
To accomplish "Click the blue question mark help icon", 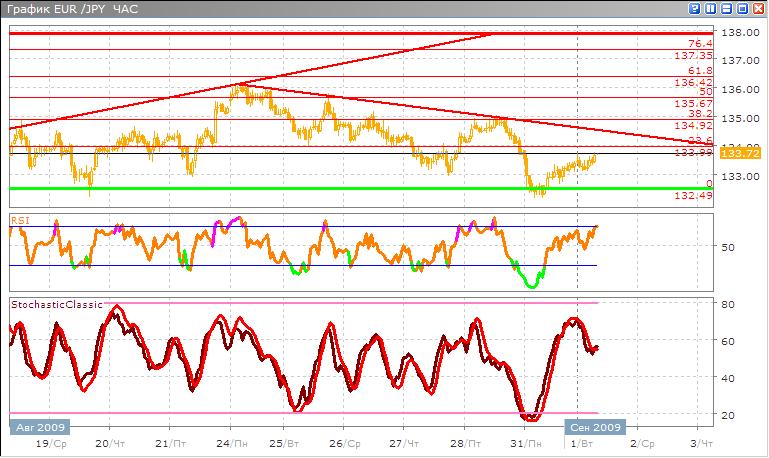I will [694, 8].
